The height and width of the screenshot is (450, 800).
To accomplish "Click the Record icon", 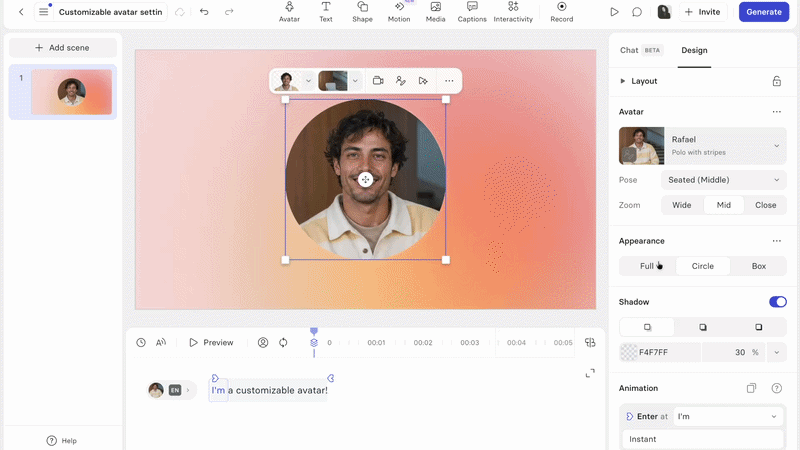I will pyautogui.click(x=561, y=12).
